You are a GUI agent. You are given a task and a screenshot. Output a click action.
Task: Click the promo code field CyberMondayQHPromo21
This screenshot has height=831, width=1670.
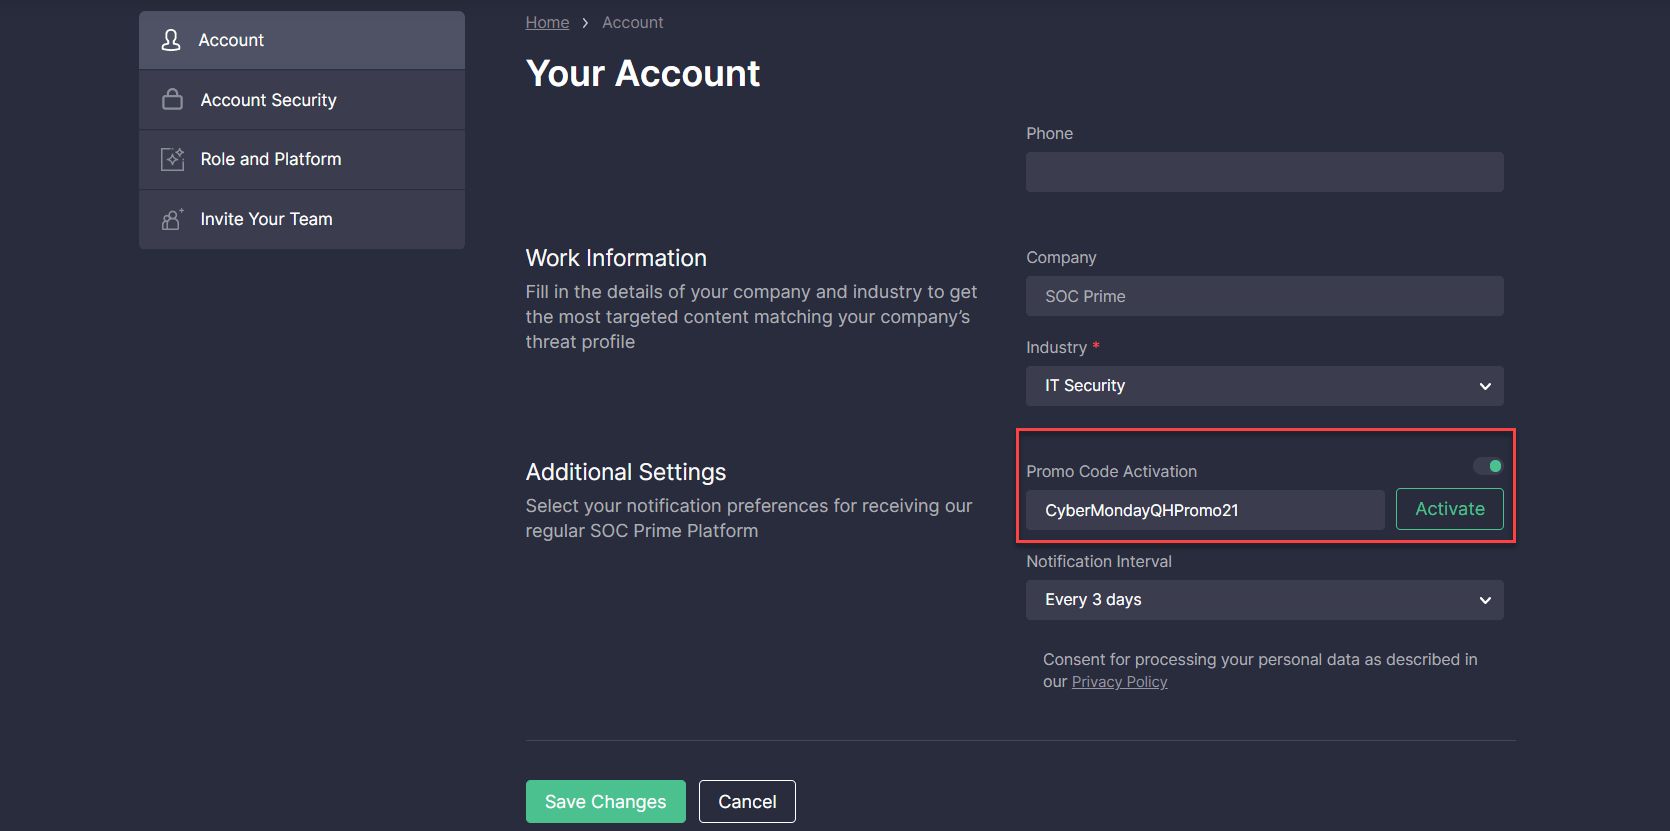click(x=1205, y=510)
